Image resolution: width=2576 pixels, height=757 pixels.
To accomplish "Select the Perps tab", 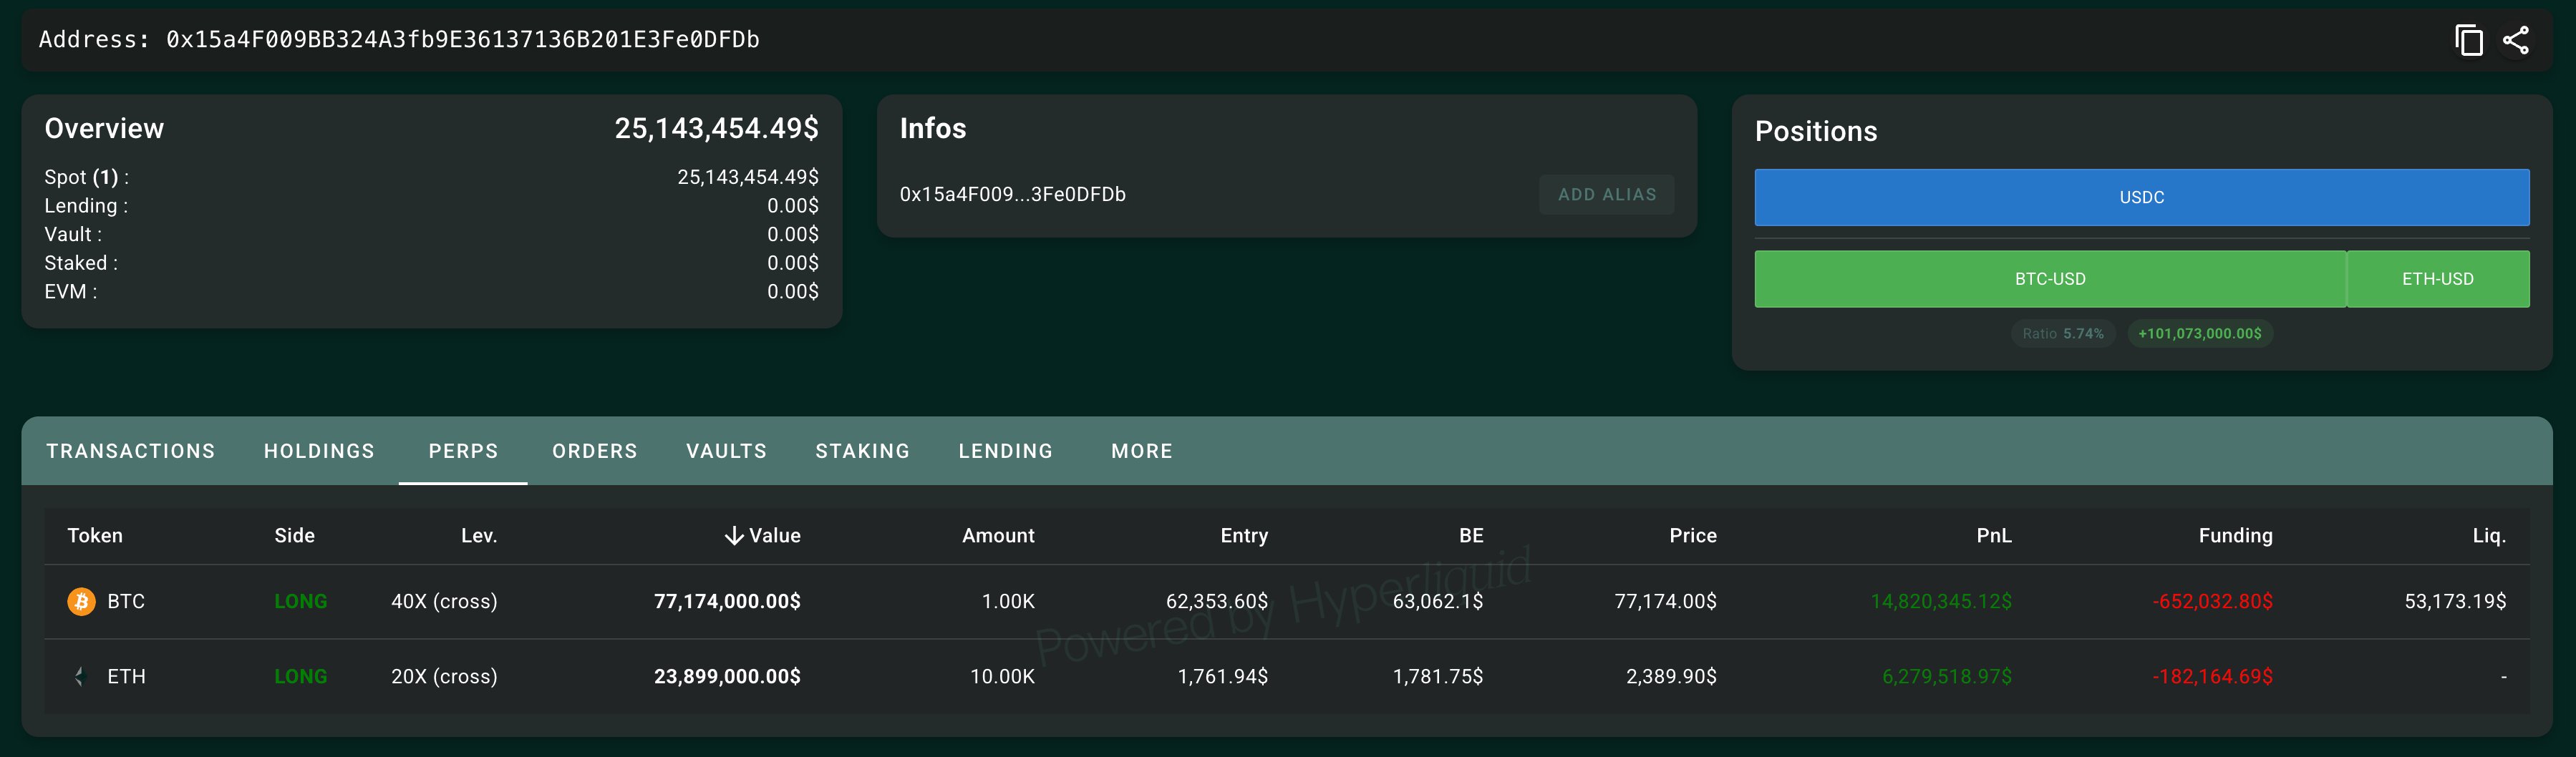I will [463, 451].
